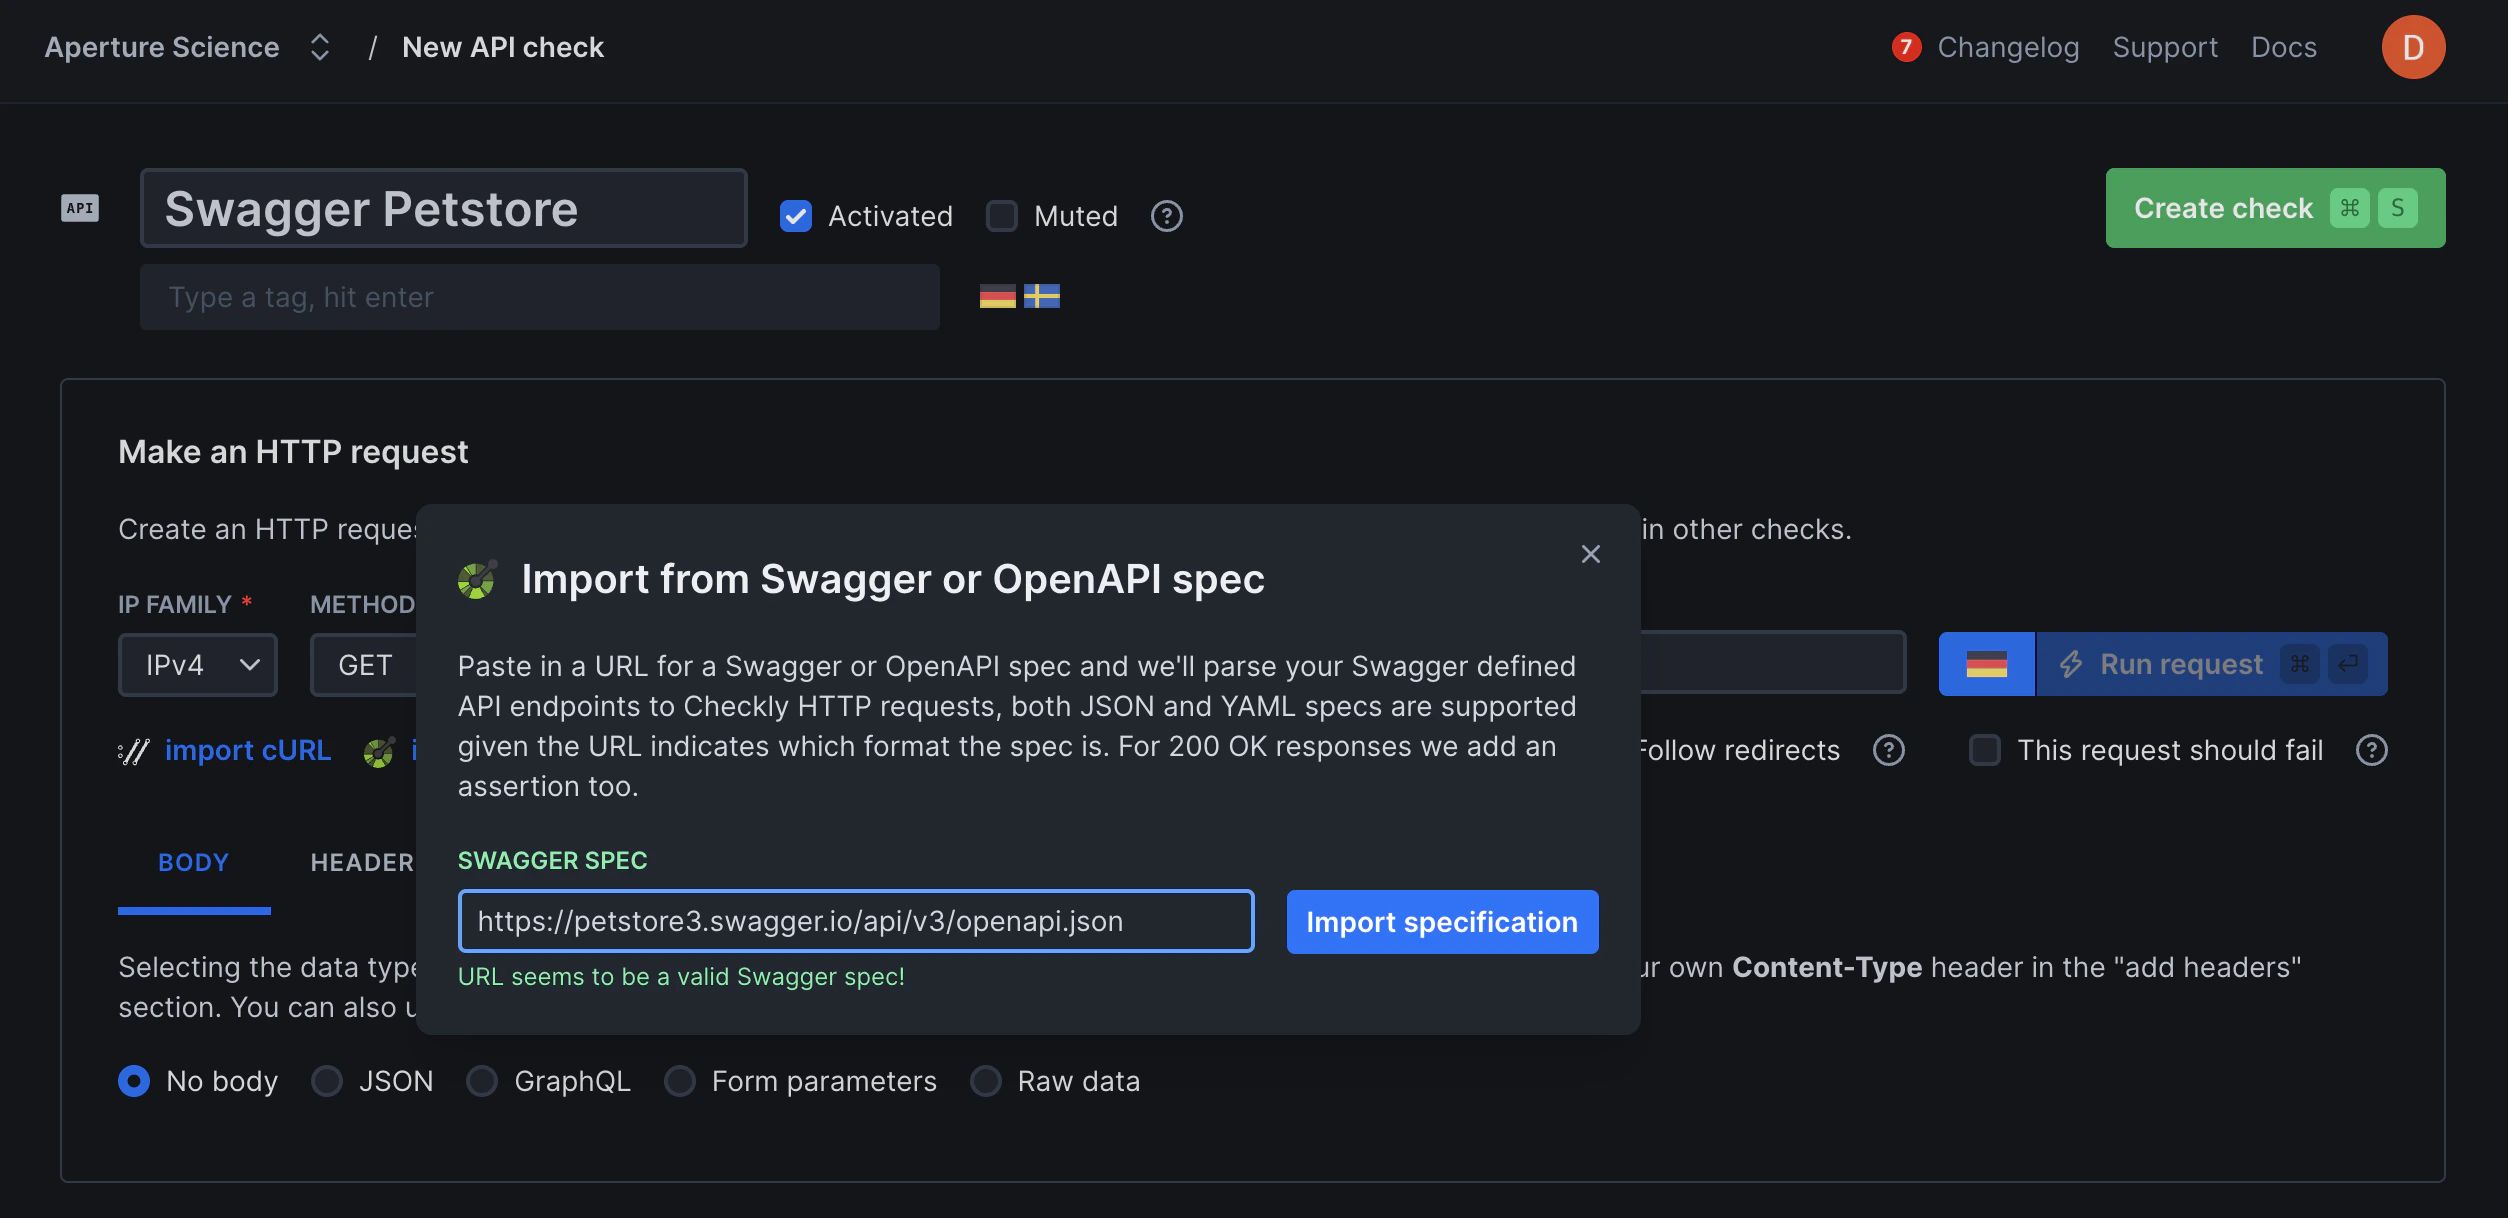Image resolution: width=2508 pixels, height=1218 pixels.
Task: Open the Aperture Science workspace switcher
Action: (x=319, y=46)
